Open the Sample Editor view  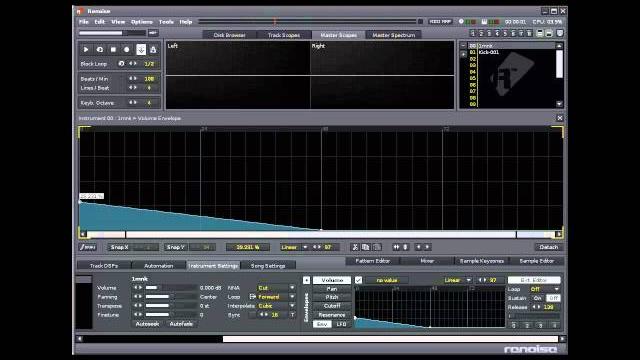coord(537,260)
